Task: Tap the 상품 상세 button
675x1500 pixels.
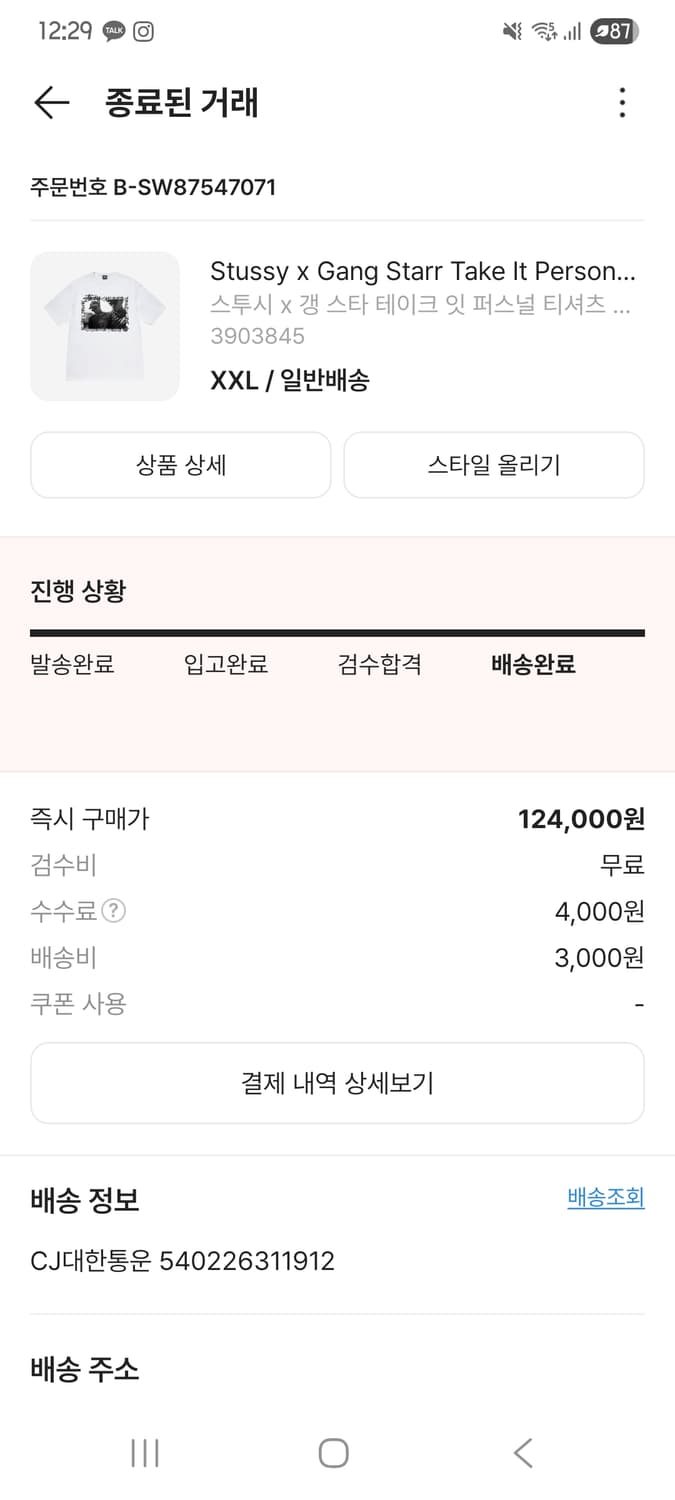Action: point(180,464)
